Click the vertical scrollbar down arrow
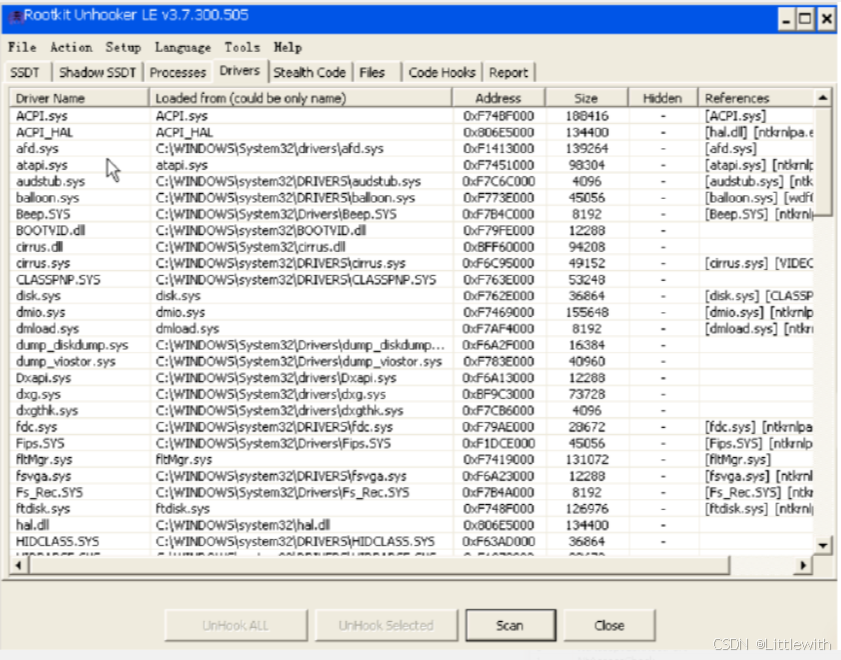The width and height of the screenshot is (841, 660). coord(823,546)
